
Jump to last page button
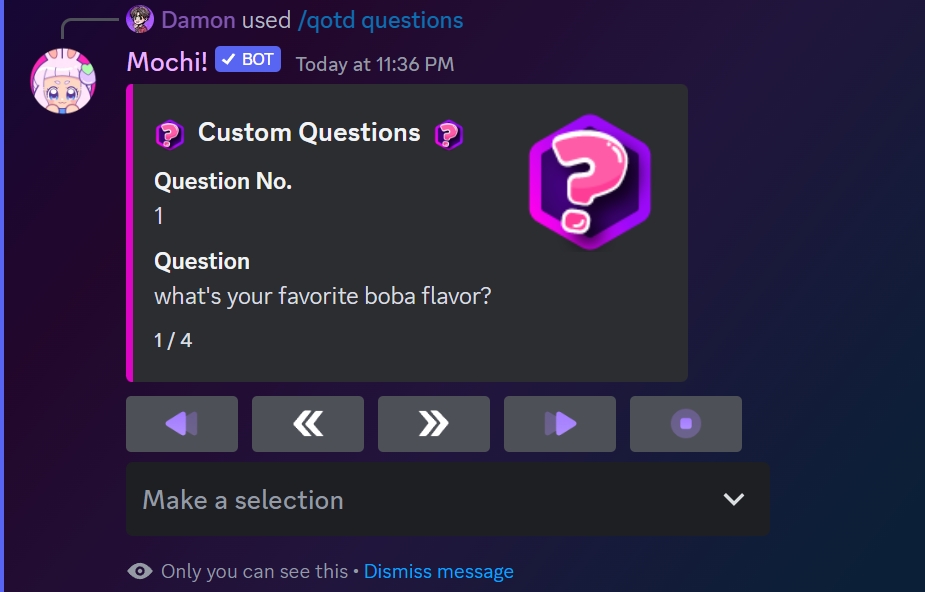pos(560,424)
